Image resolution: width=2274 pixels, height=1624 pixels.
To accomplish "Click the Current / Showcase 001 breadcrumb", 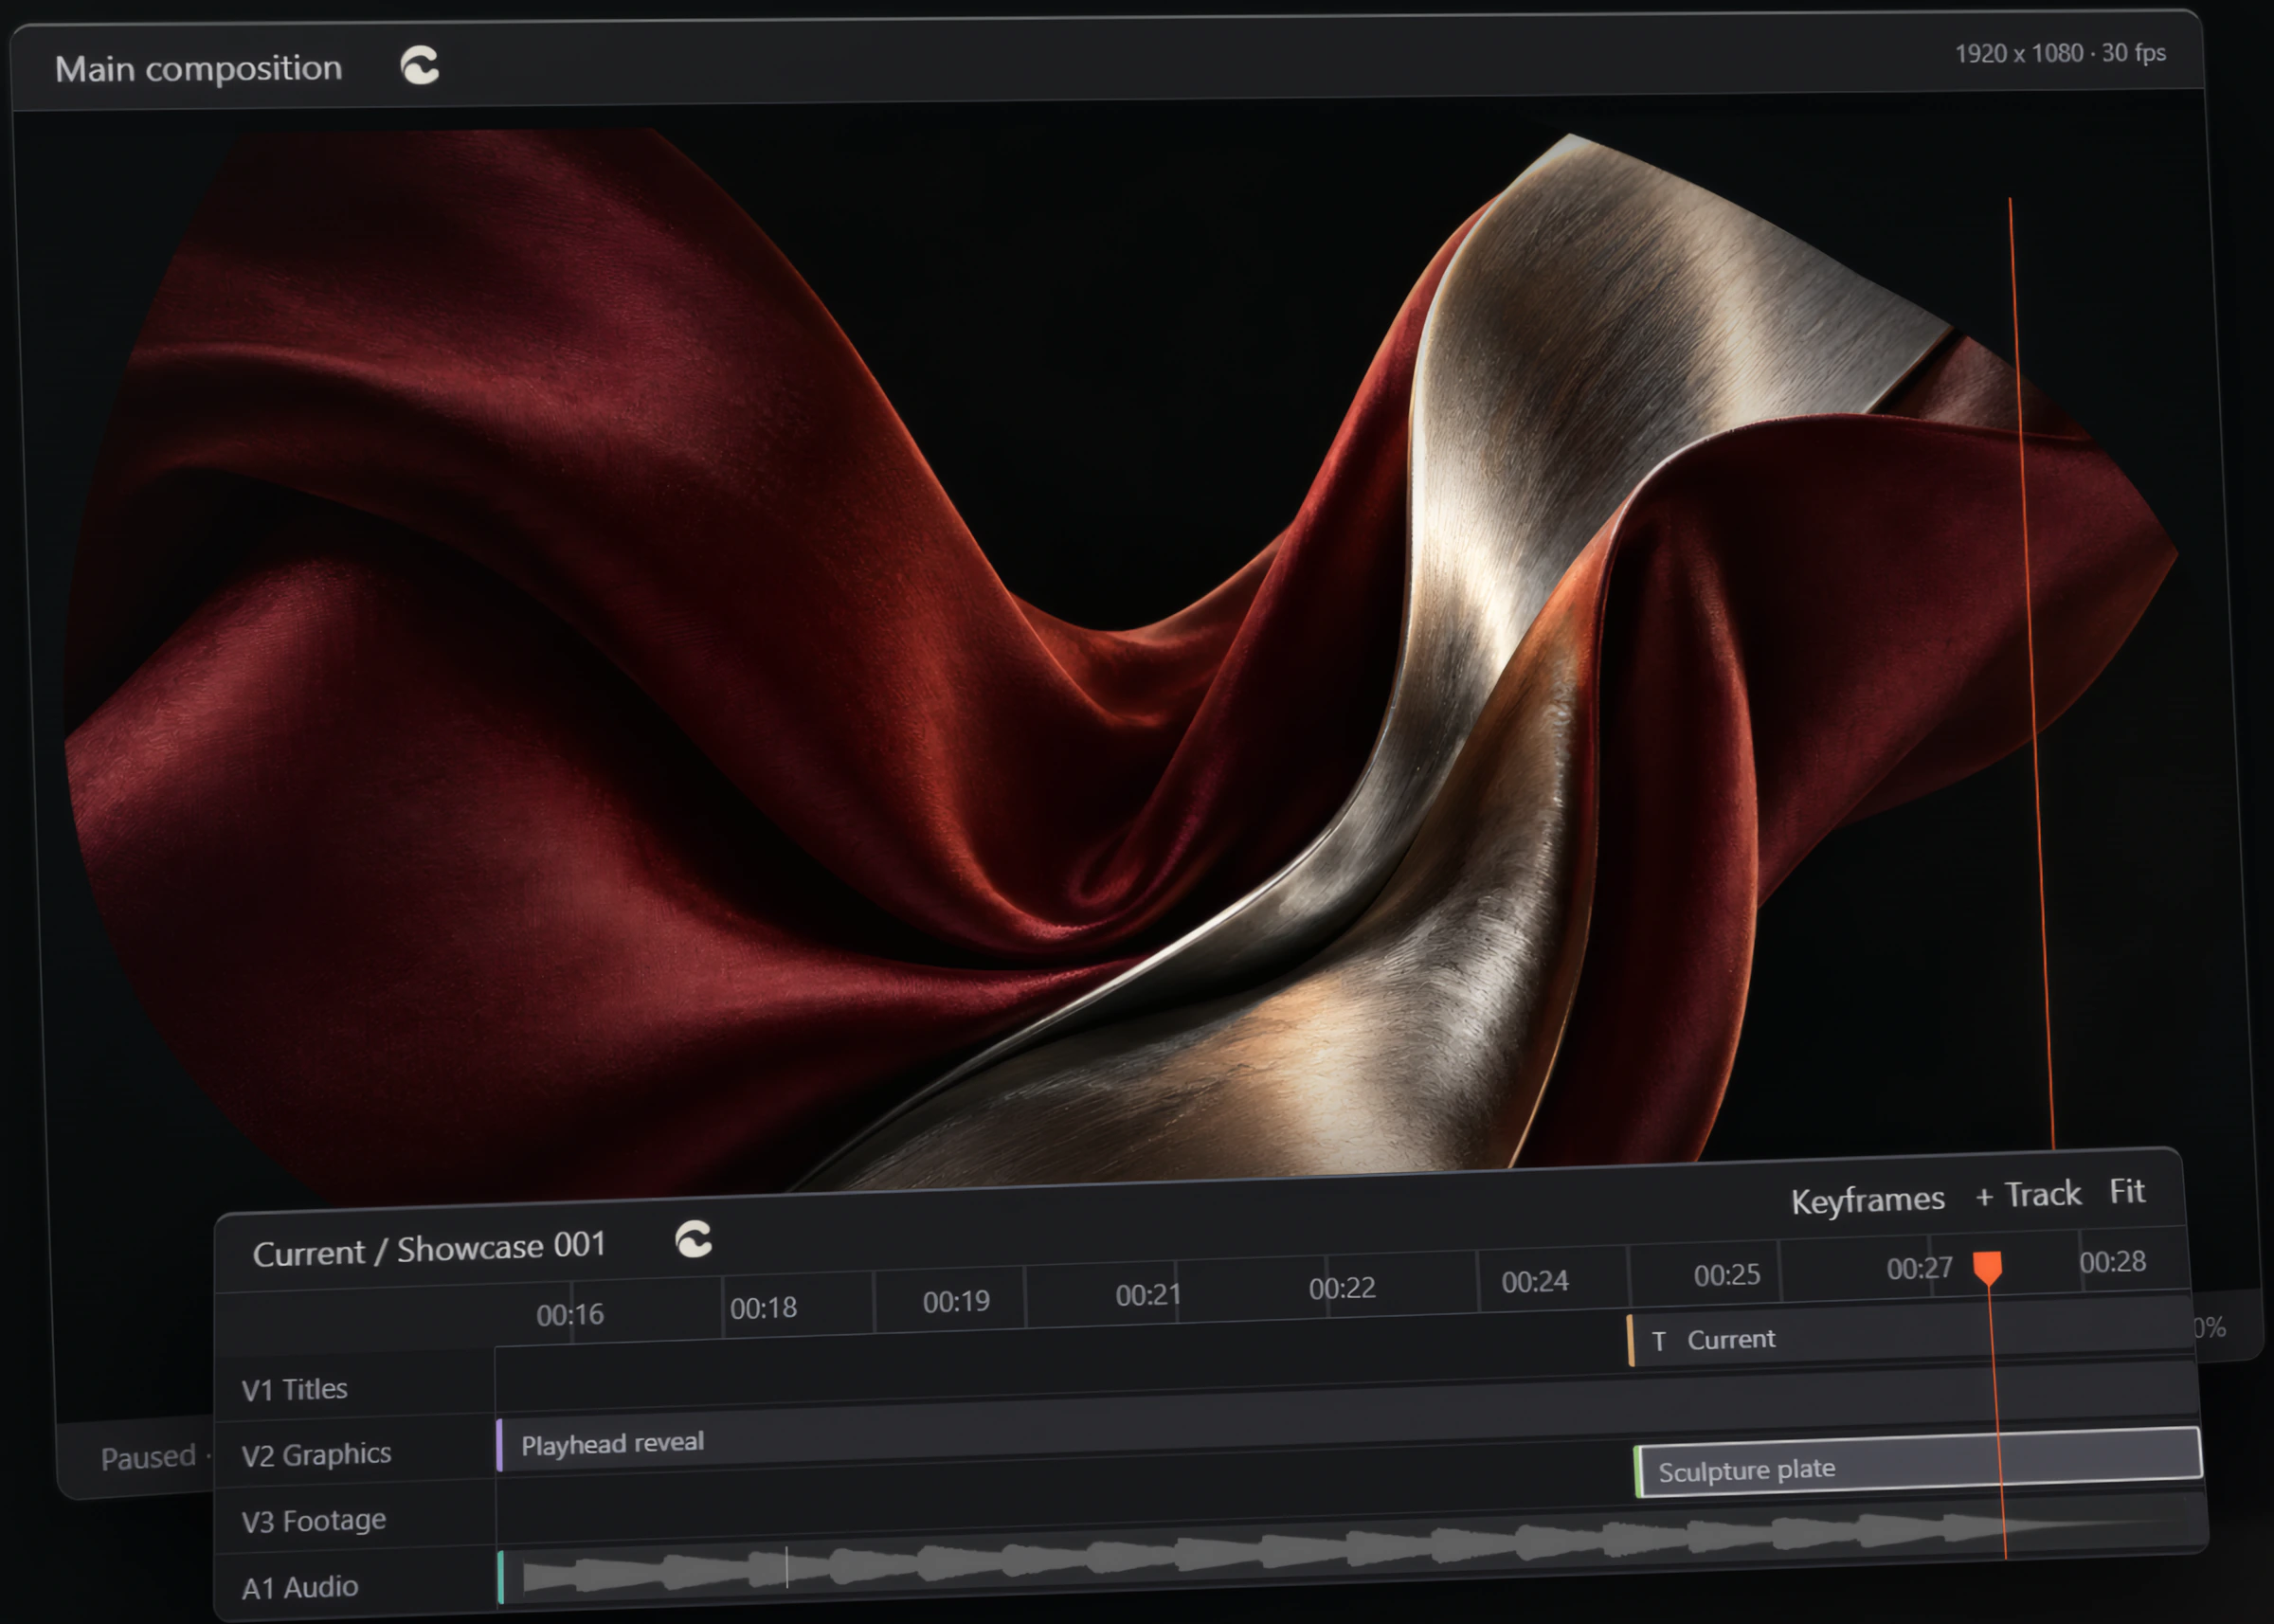I will click(x=429, y=1250).
